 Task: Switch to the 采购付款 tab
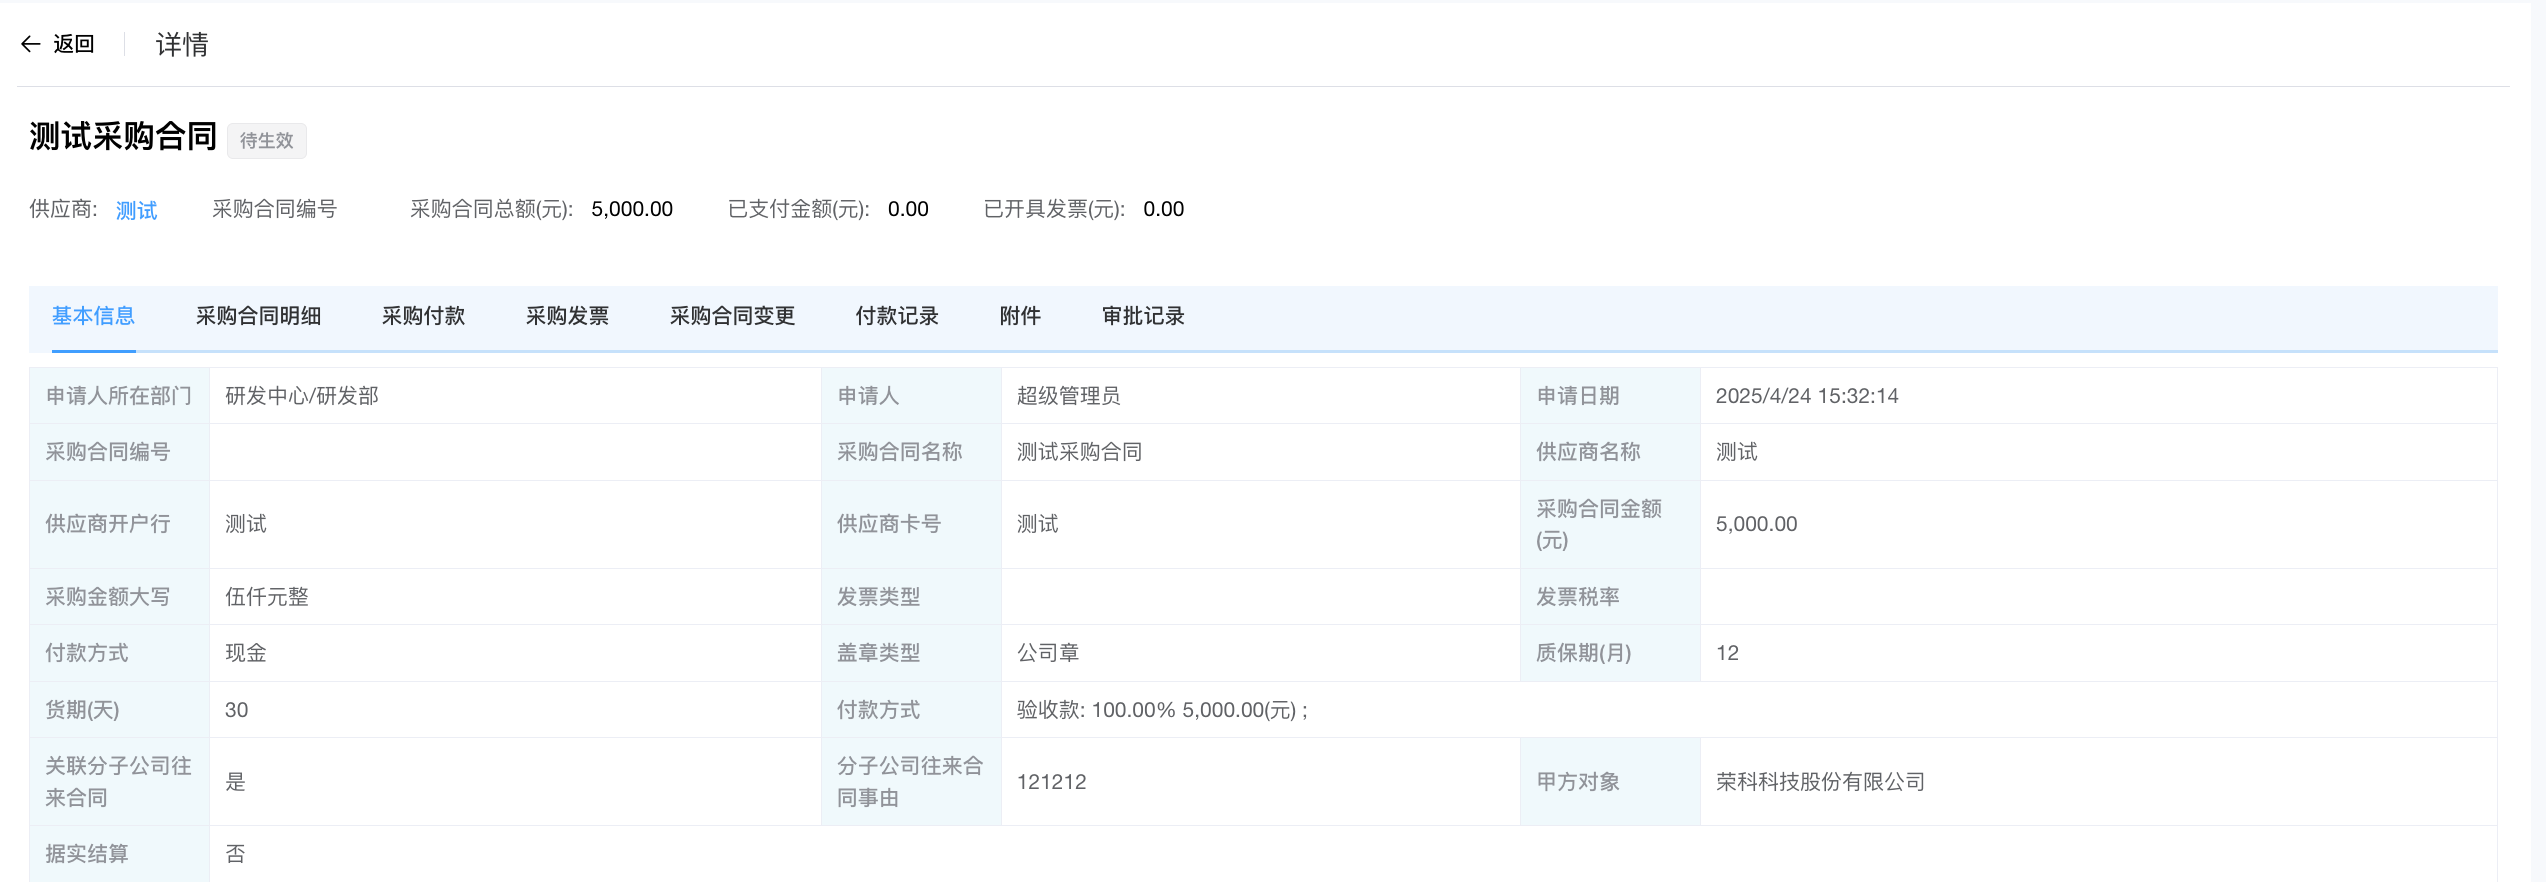[423, 316]
